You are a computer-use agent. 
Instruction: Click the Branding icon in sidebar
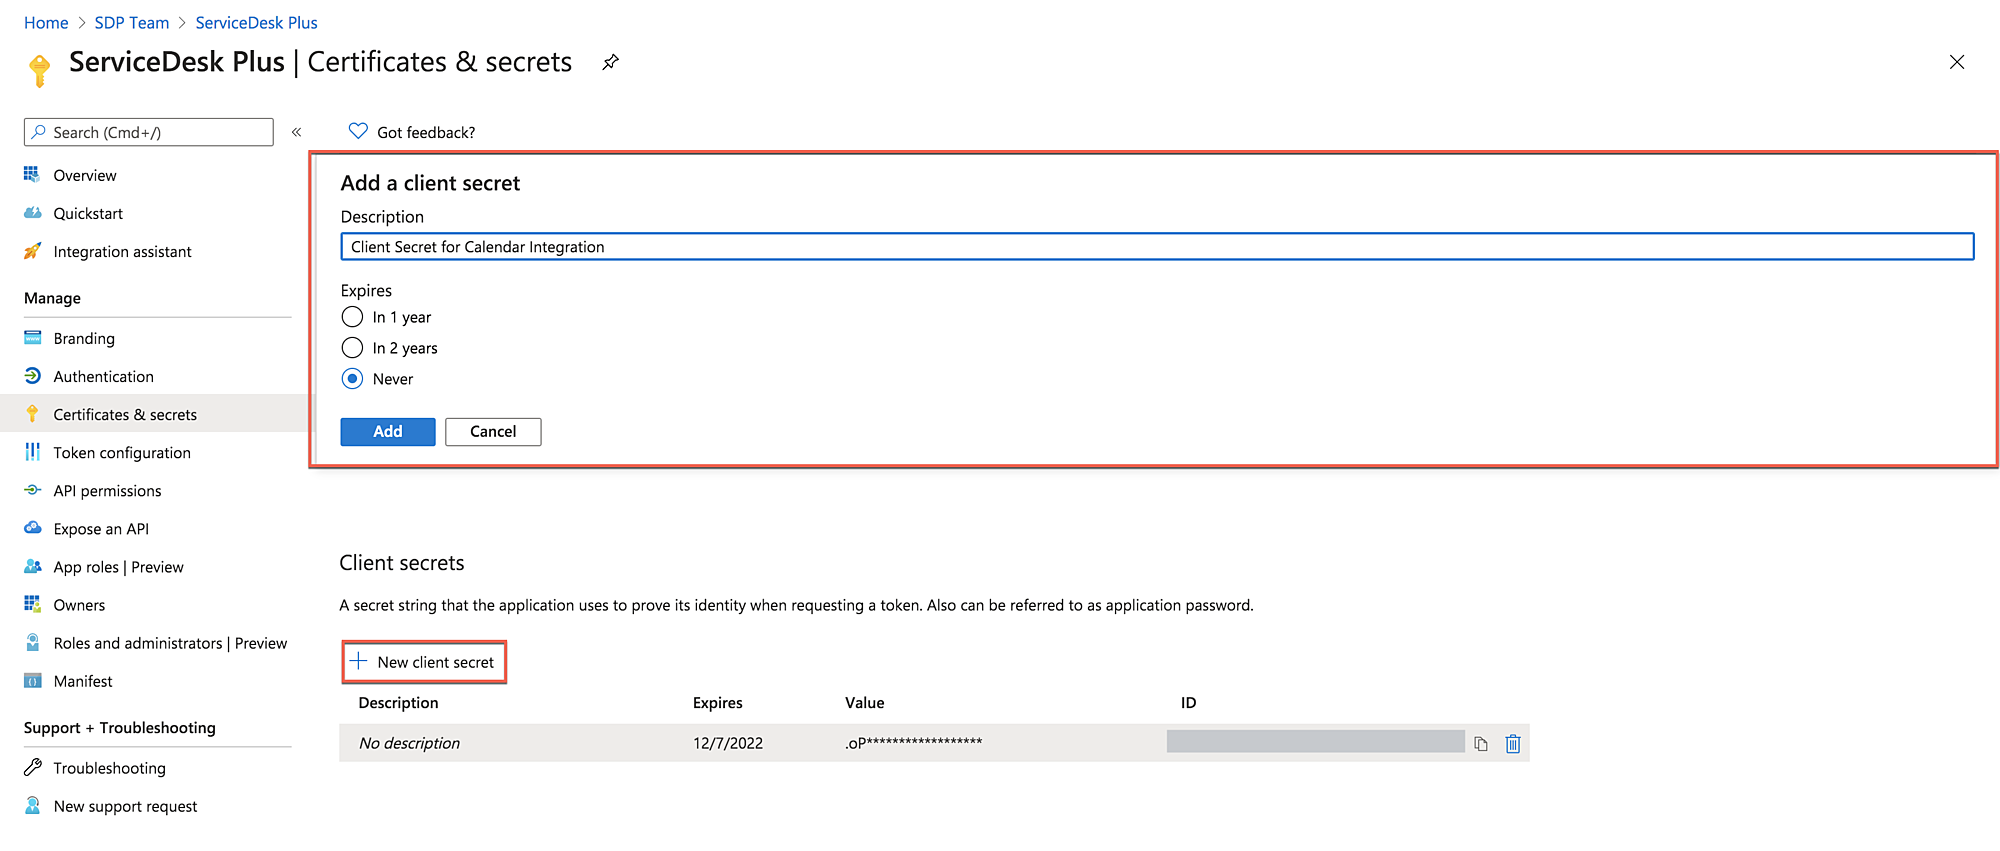[32, 338]
